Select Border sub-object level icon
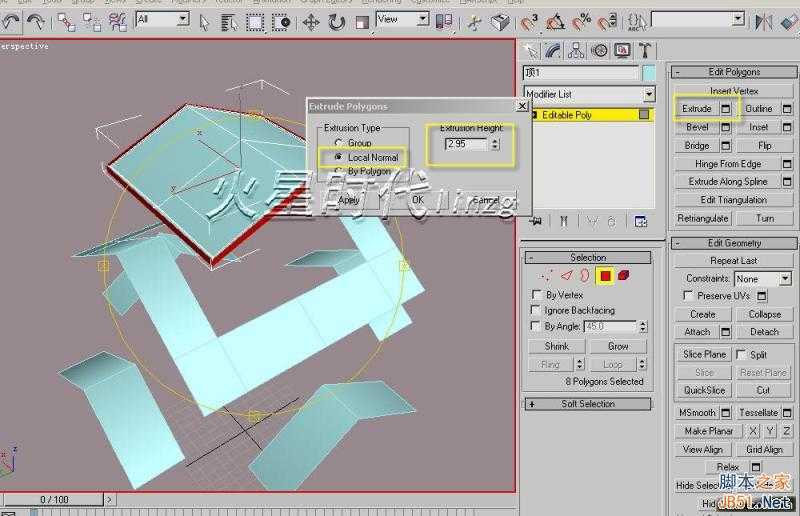This screenshot has height=516, width=800. coord(585,276)
